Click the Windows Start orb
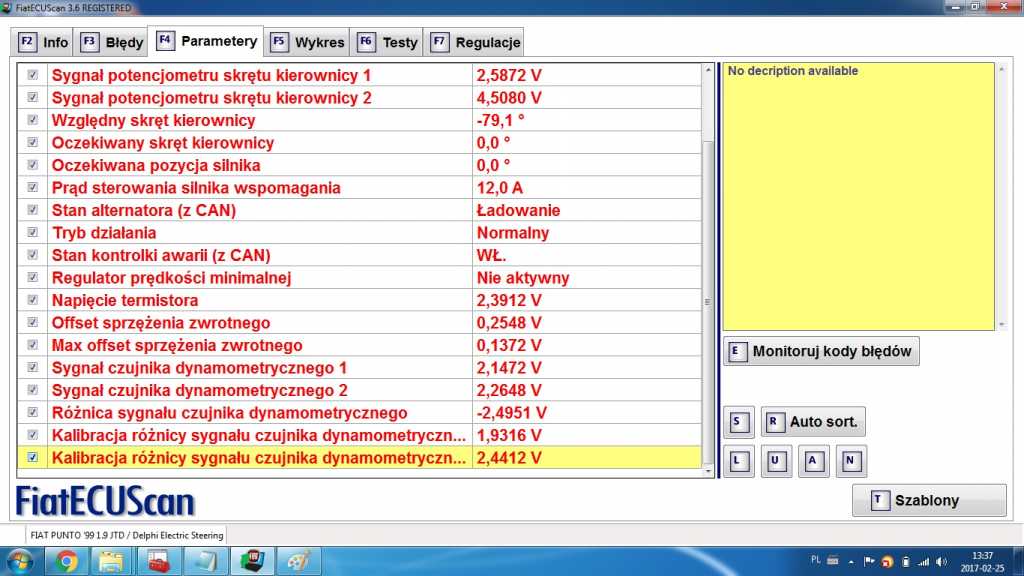The image size is (1024, 576). [22, 561]
